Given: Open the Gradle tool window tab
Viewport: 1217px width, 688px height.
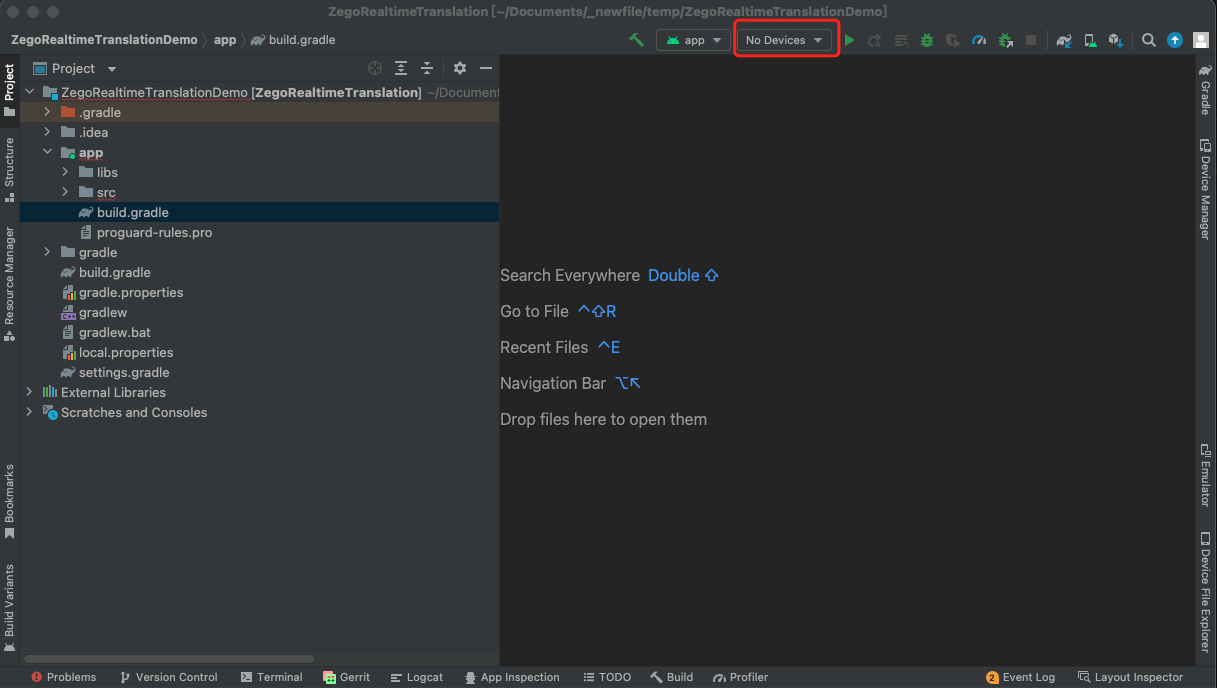Looking at the screenshot, I should click(1206, 91).
